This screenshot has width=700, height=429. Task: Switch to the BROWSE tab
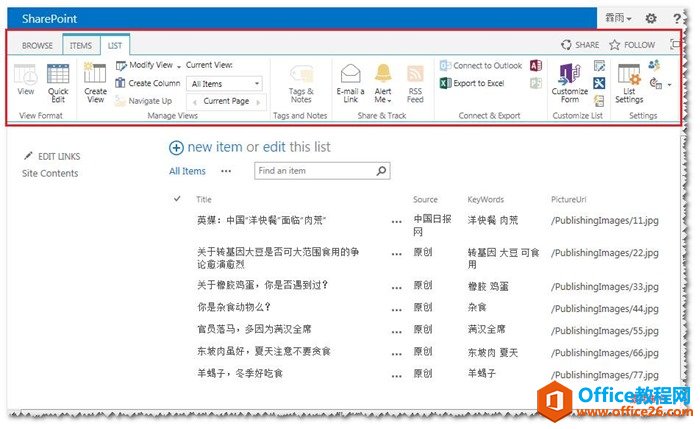[38, 46]
